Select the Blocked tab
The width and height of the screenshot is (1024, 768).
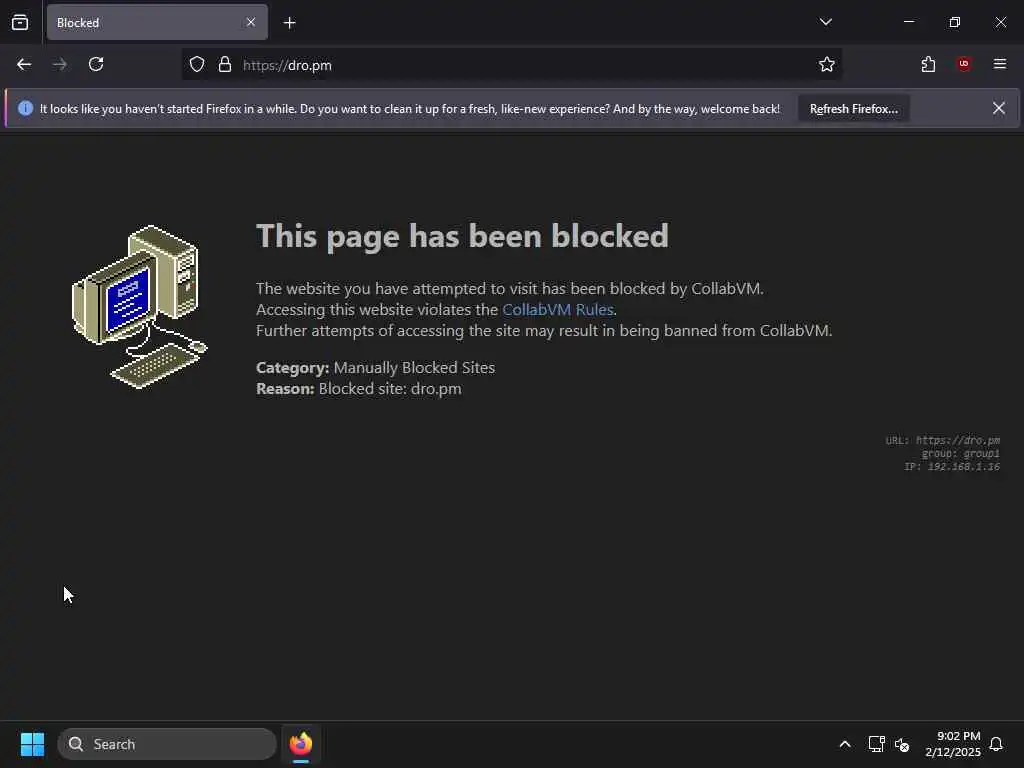point(157,22)
